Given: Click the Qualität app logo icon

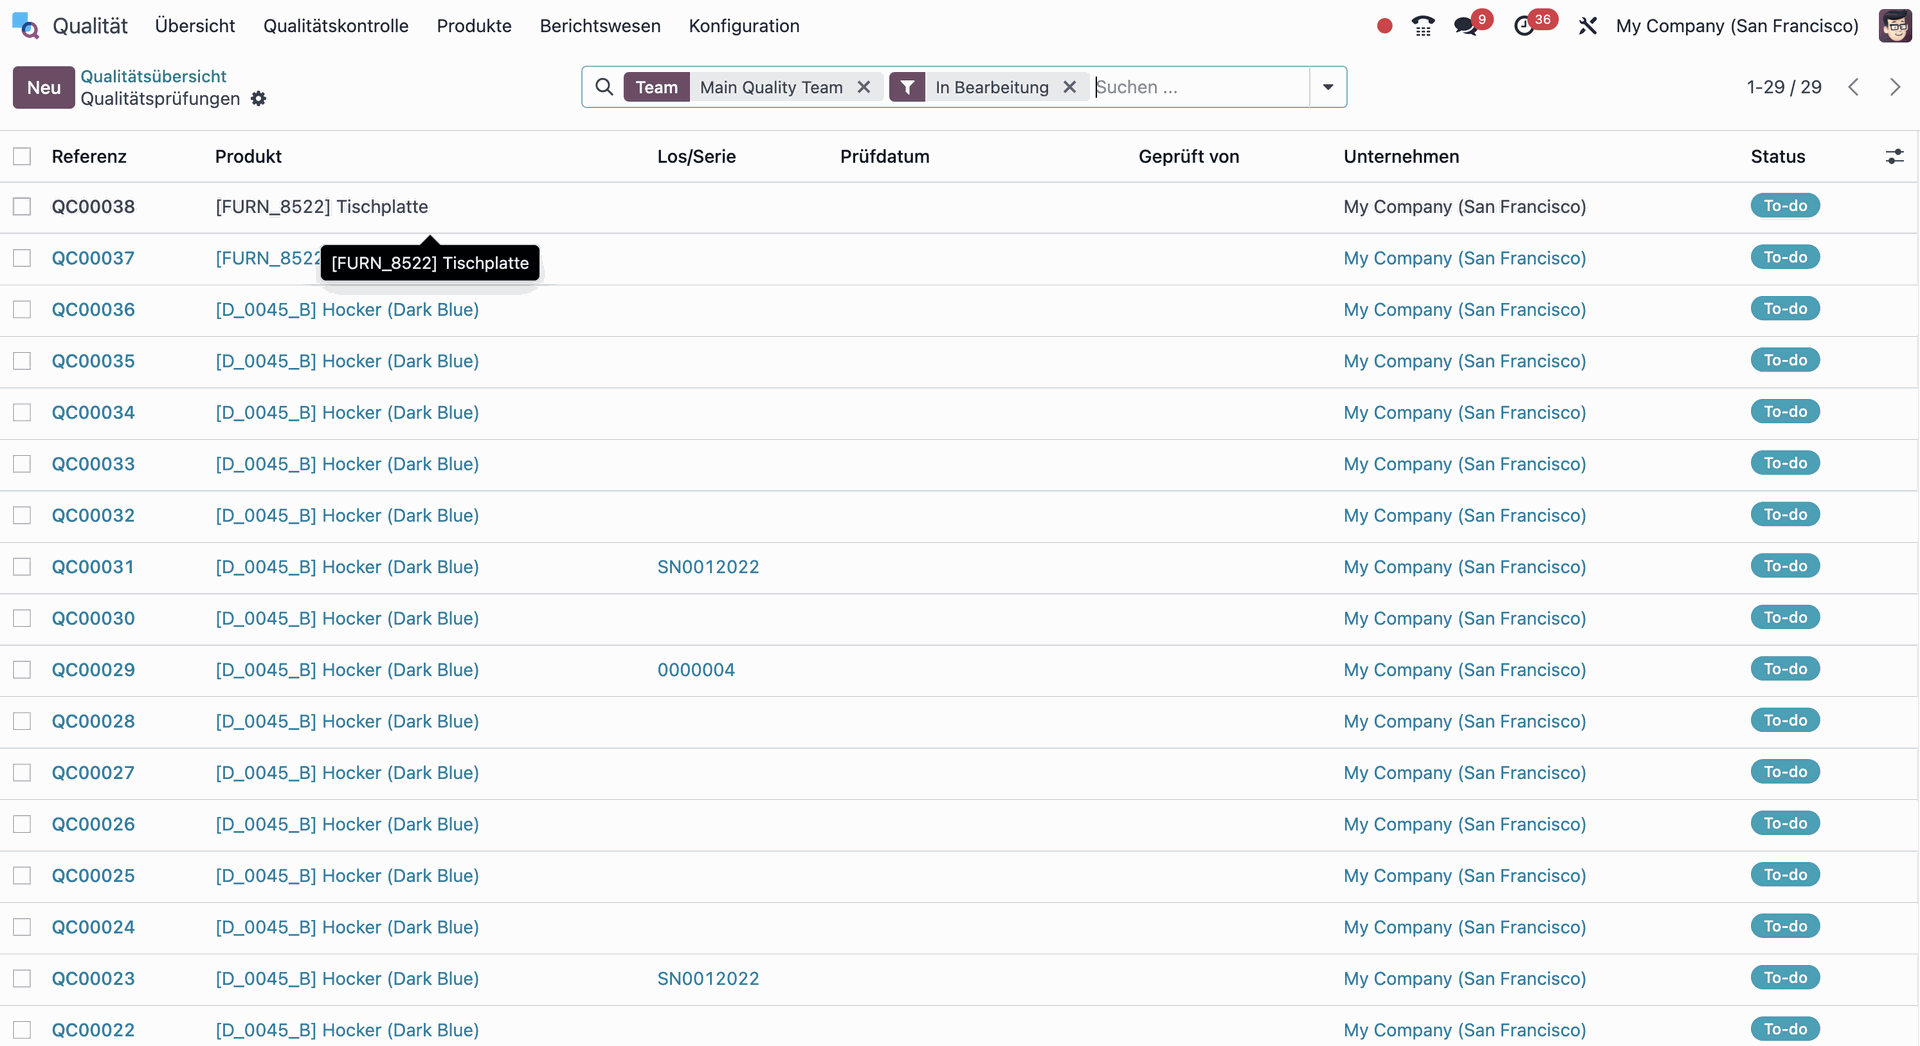Looking at the screenshot, I should pyautogui.click(x=25, y=26).
